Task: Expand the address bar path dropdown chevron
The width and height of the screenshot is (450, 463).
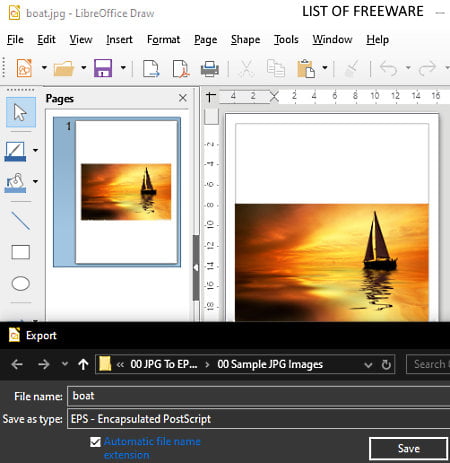Action: click(x=368, y=365)
